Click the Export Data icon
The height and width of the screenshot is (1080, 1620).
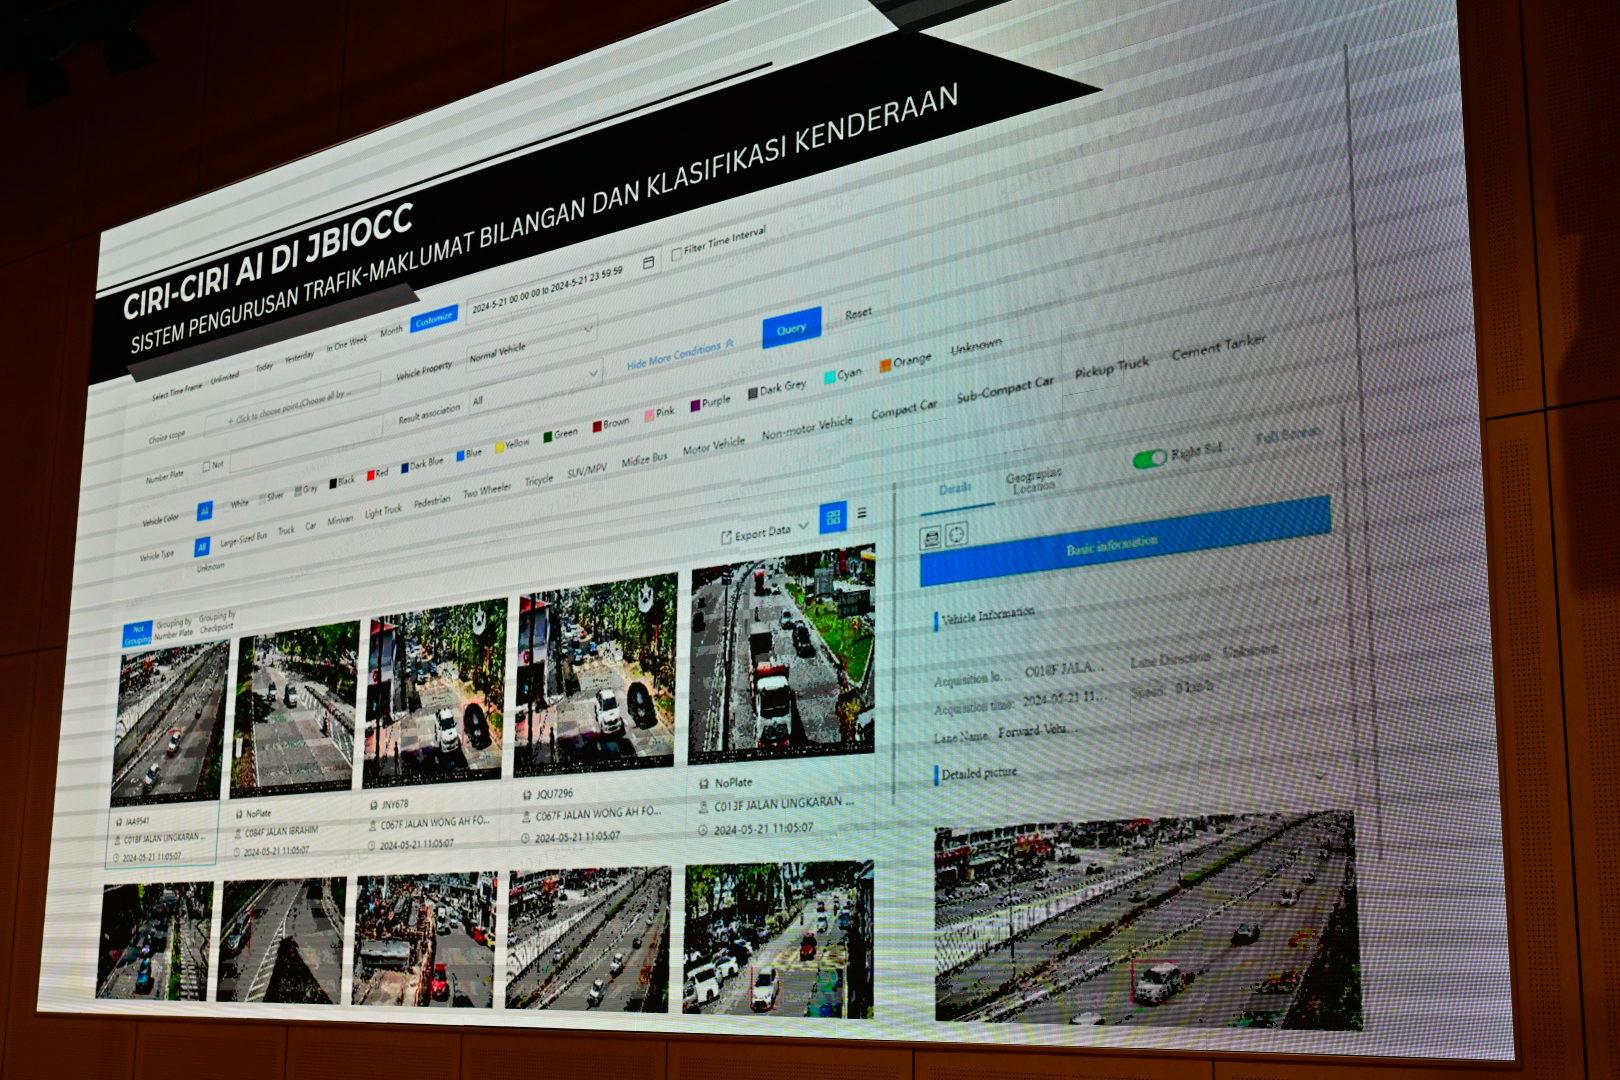[727, 537]
